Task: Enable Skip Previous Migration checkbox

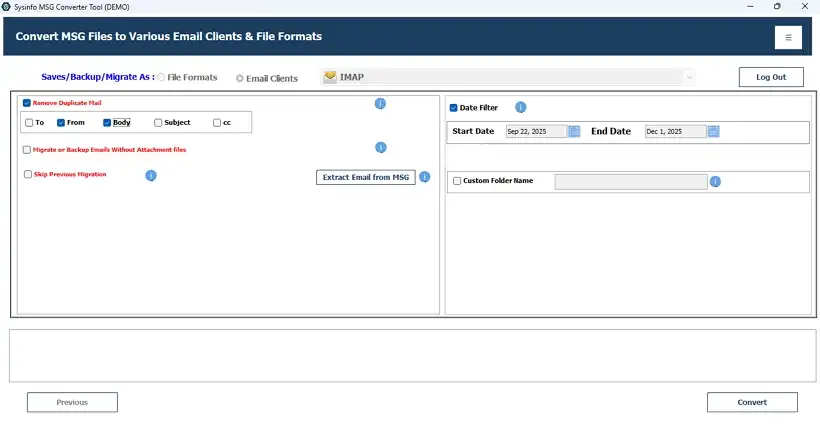Action: click(x=28, y=174)
